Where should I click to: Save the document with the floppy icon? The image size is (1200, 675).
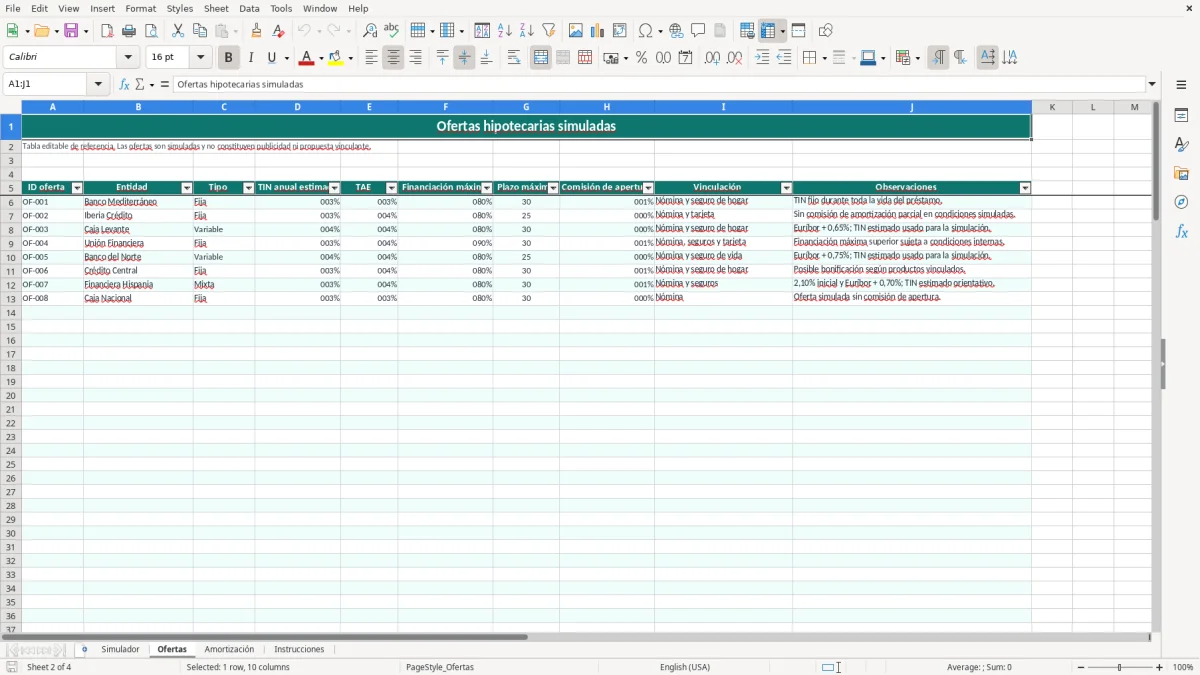tap(71, 31)
